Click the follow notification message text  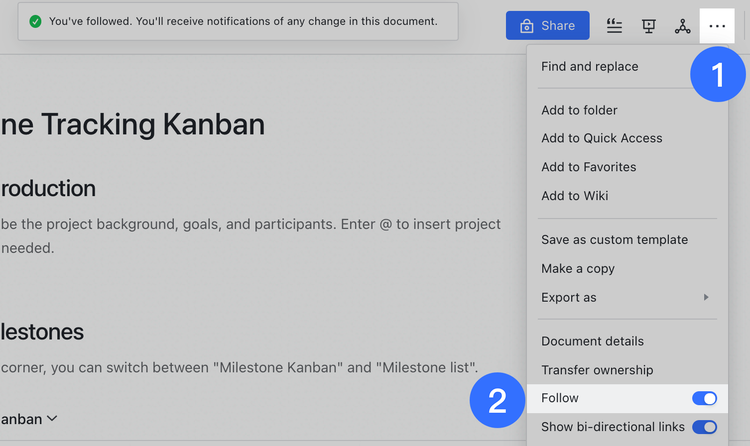coord(243,21)
